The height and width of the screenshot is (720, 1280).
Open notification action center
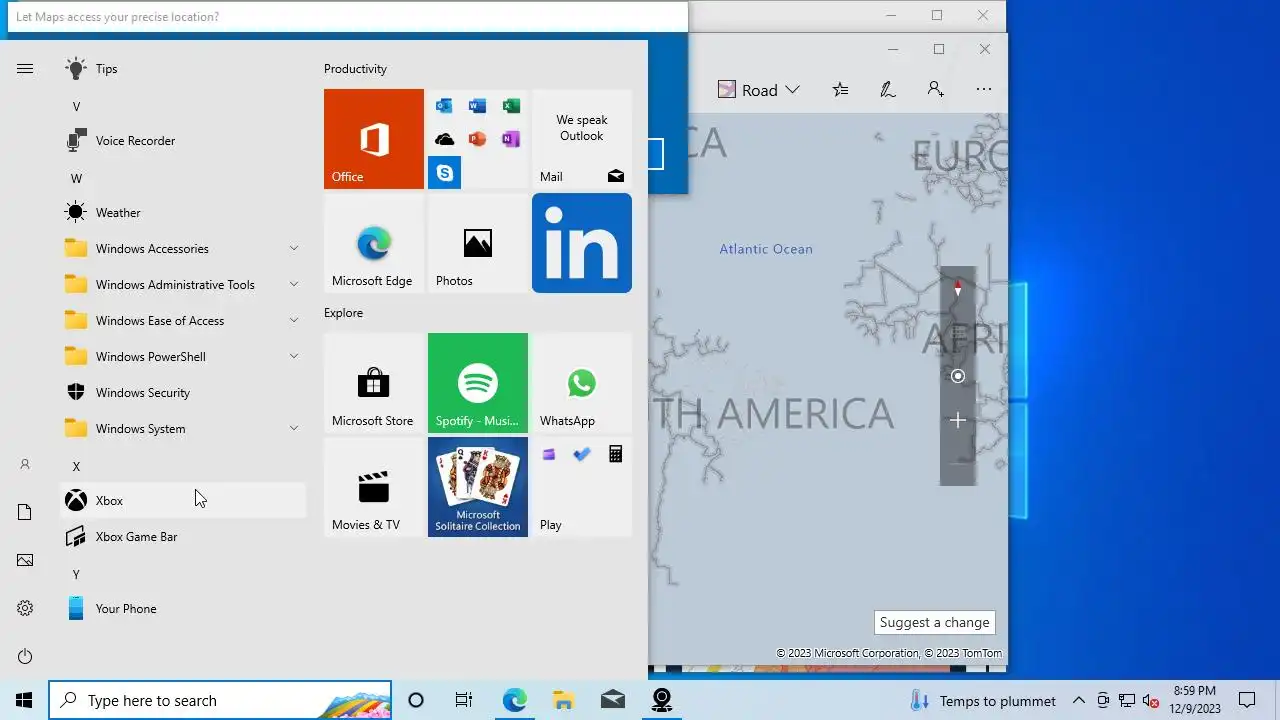tap(1247, 700)
